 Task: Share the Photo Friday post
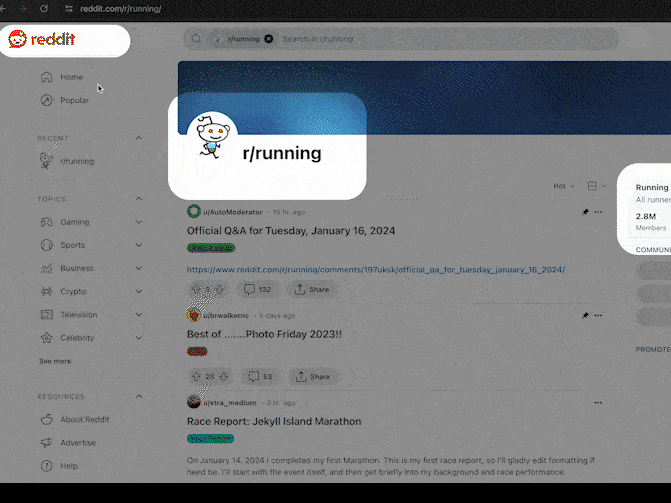pos(314,377)
